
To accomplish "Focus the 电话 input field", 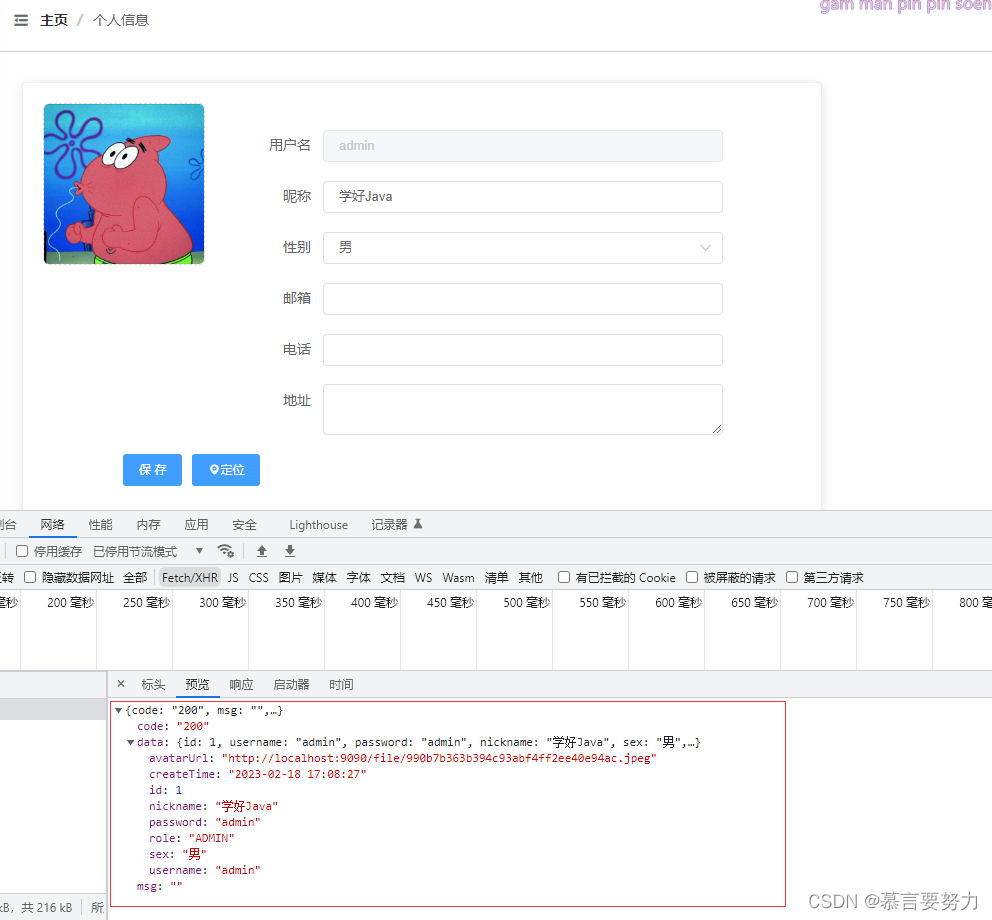I will tap(523, 350).
